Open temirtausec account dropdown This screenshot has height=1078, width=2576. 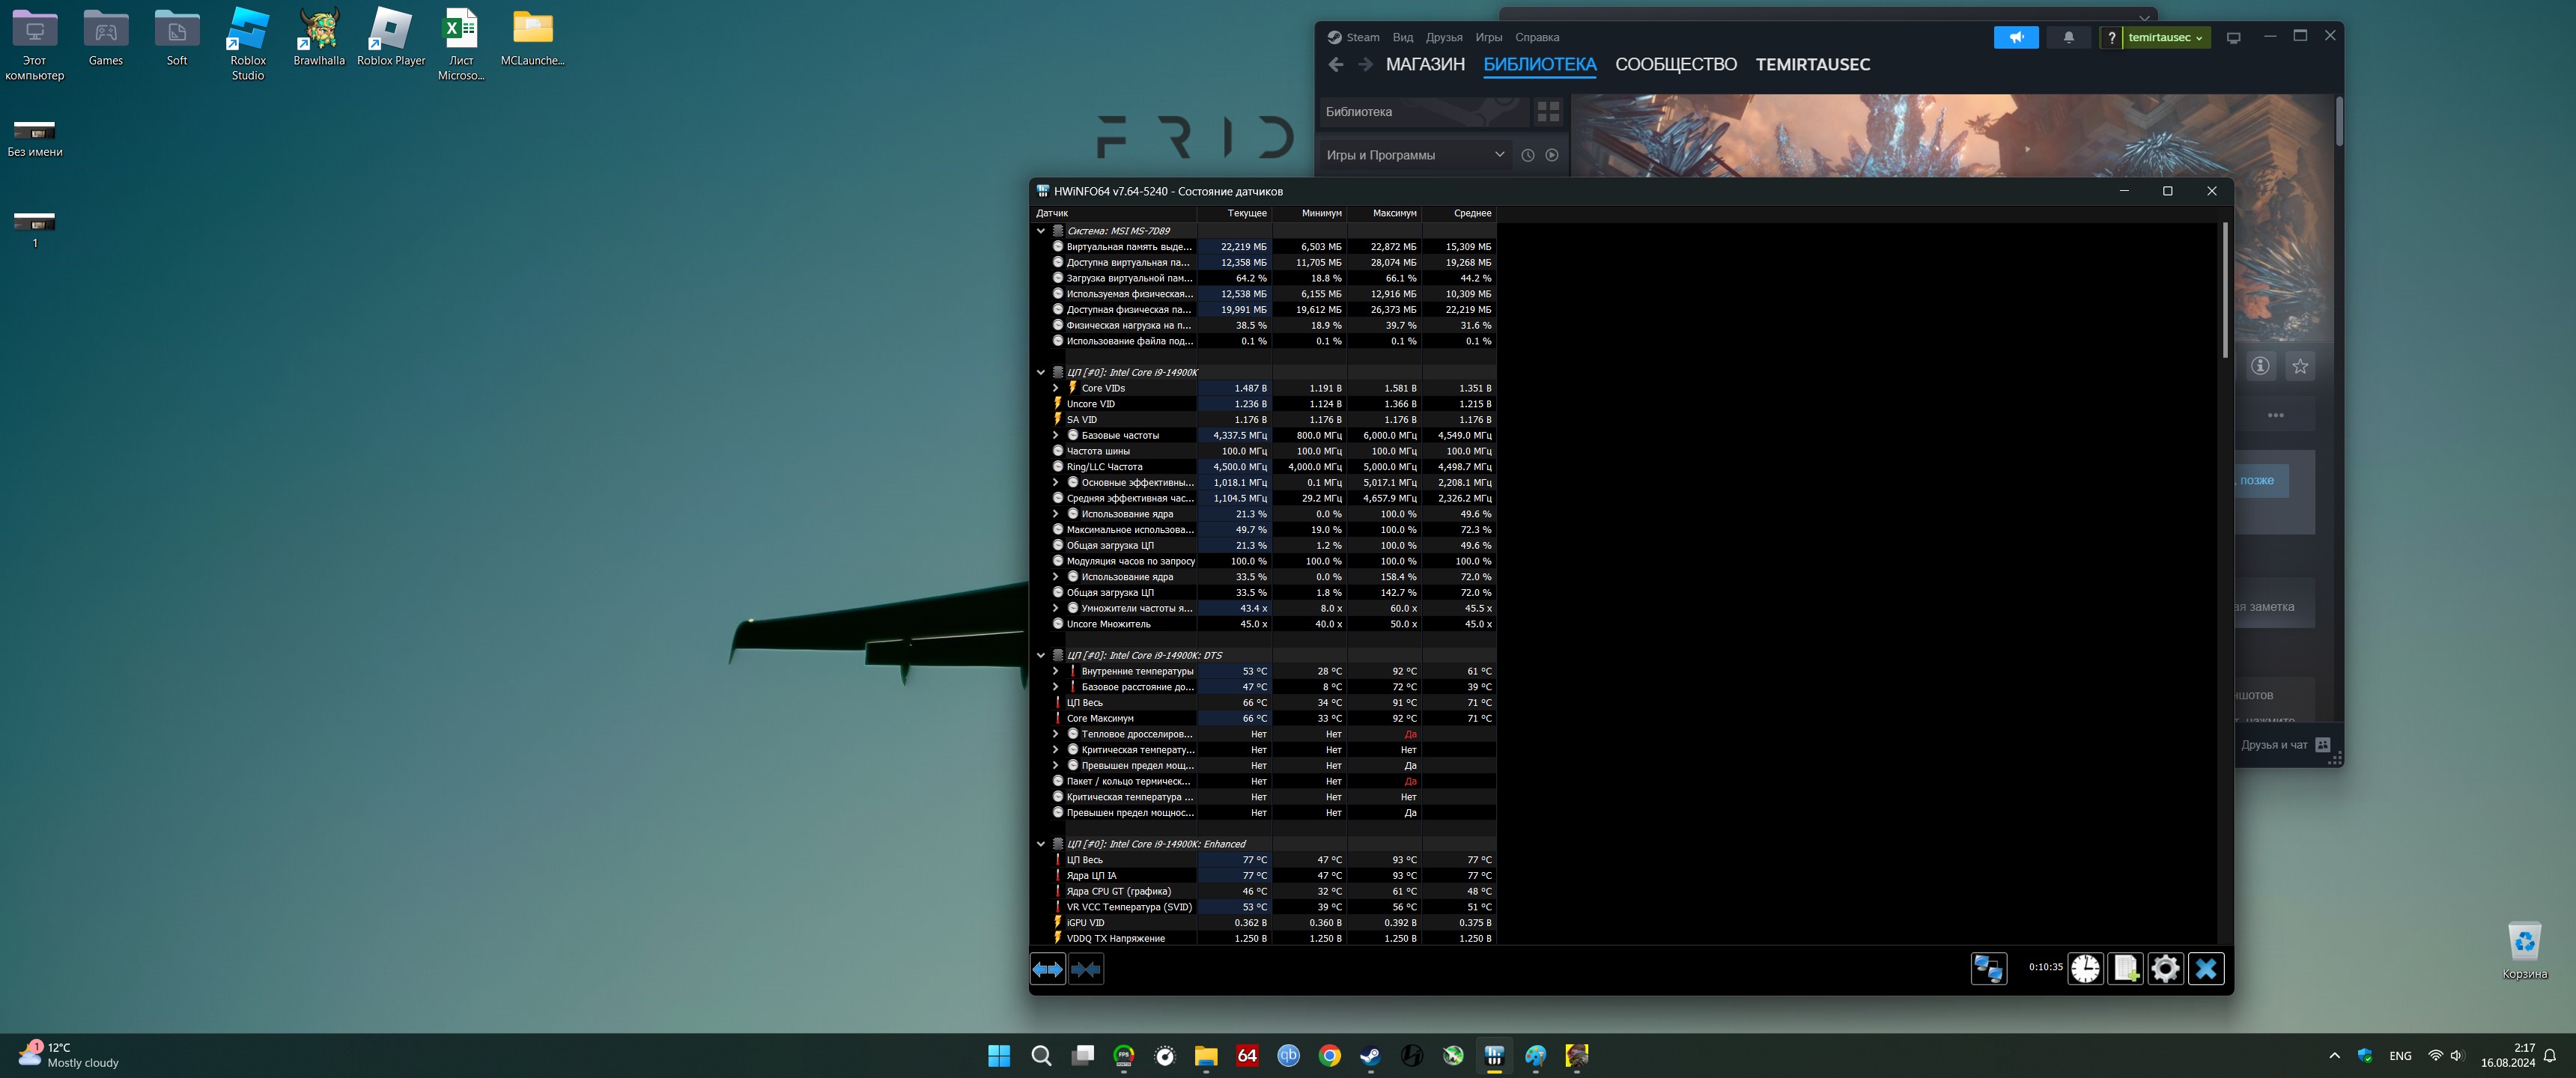(2165, 37)
